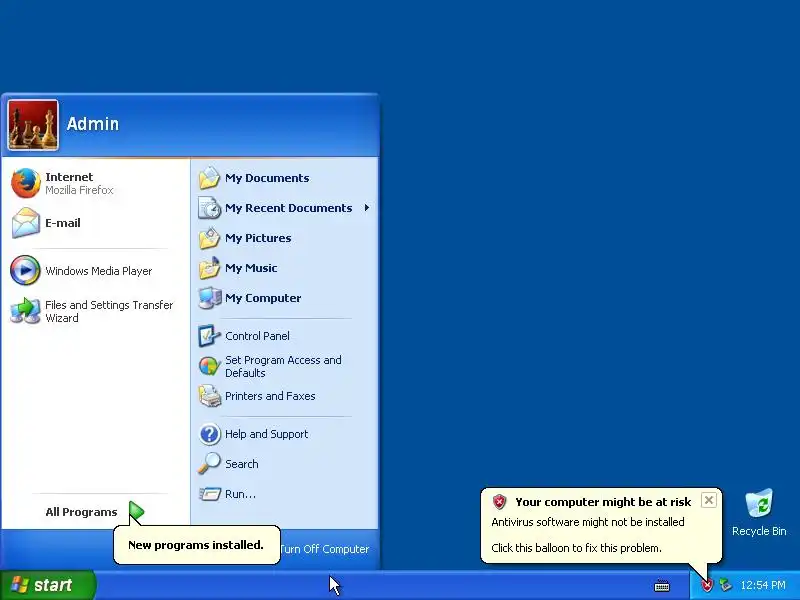Expand All Programs green arrow
The height and width of the screenshot is (600, 800).
point(136,512)
